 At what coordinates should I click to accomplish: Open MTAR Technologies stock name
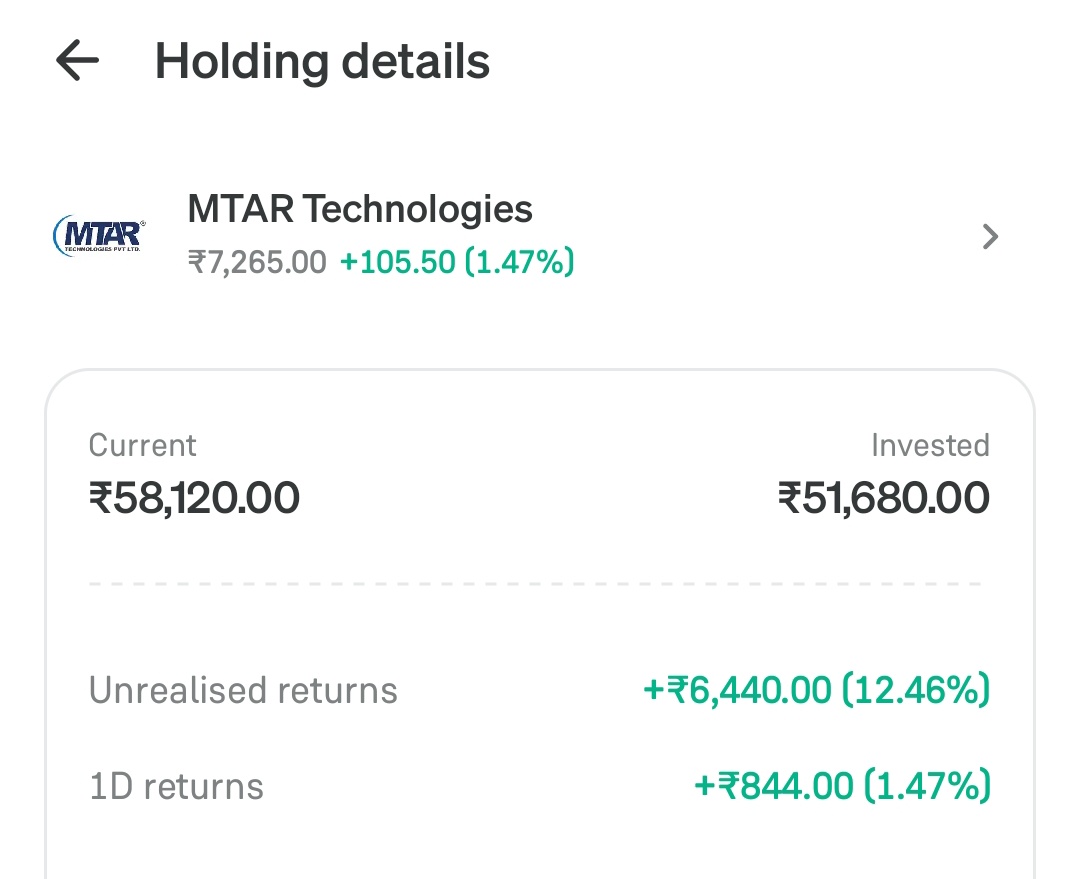[x=360, y=209]
